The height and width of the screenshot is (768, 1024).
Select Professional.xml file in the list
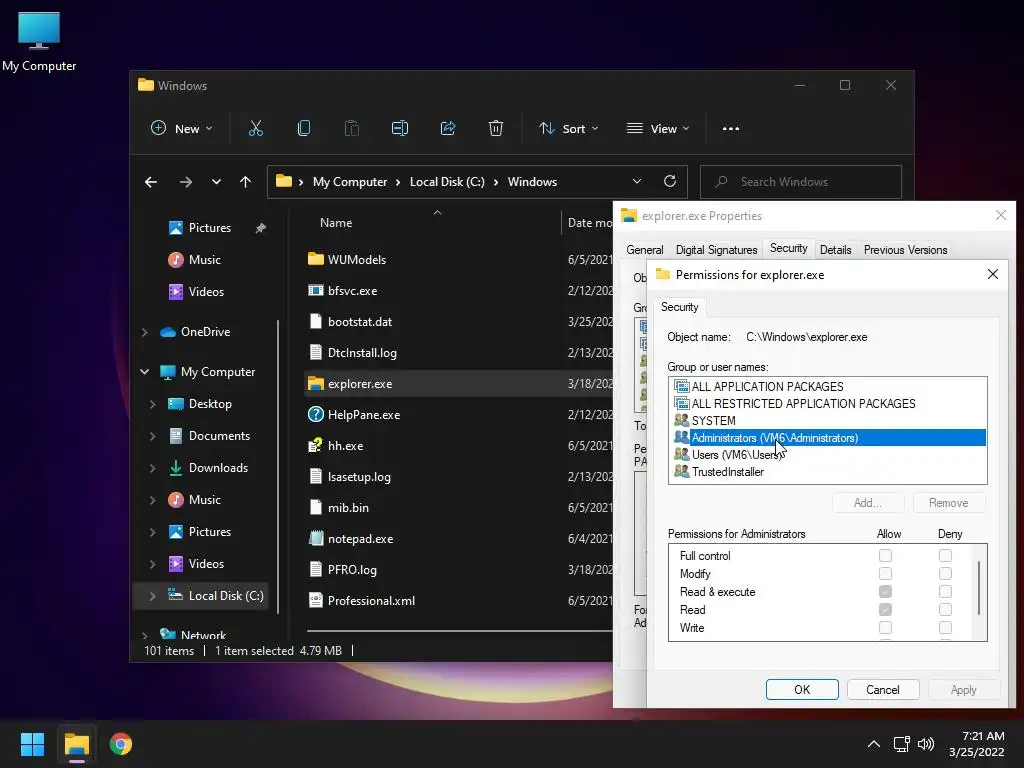coord(371,601)
